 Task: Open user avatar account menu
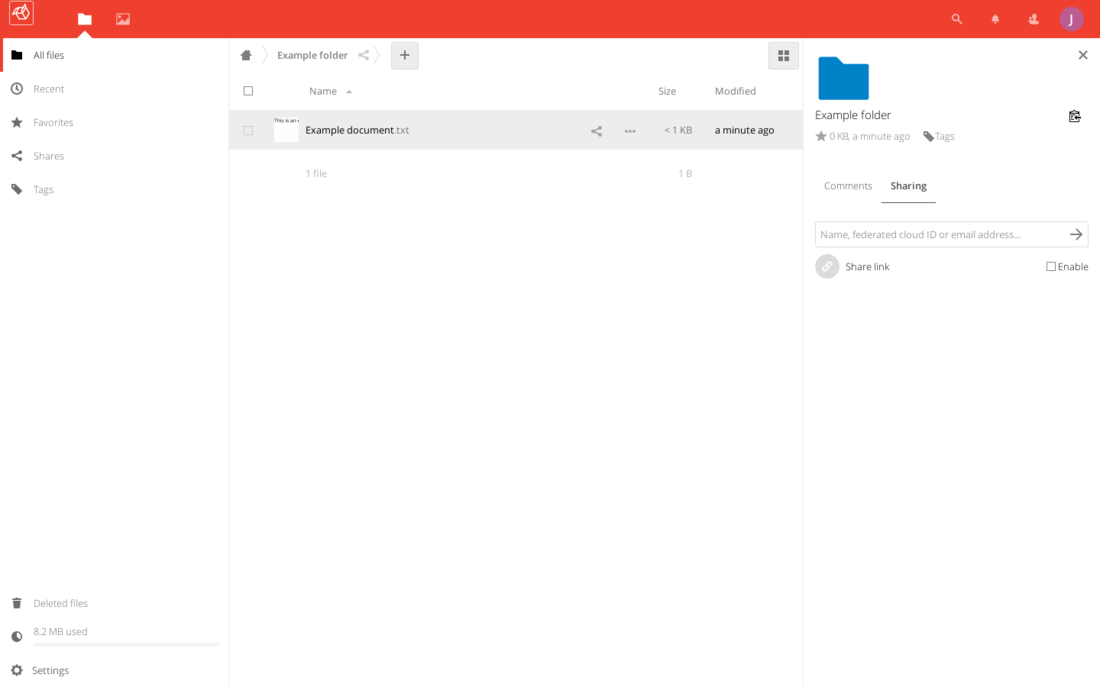click(1071, 19)
